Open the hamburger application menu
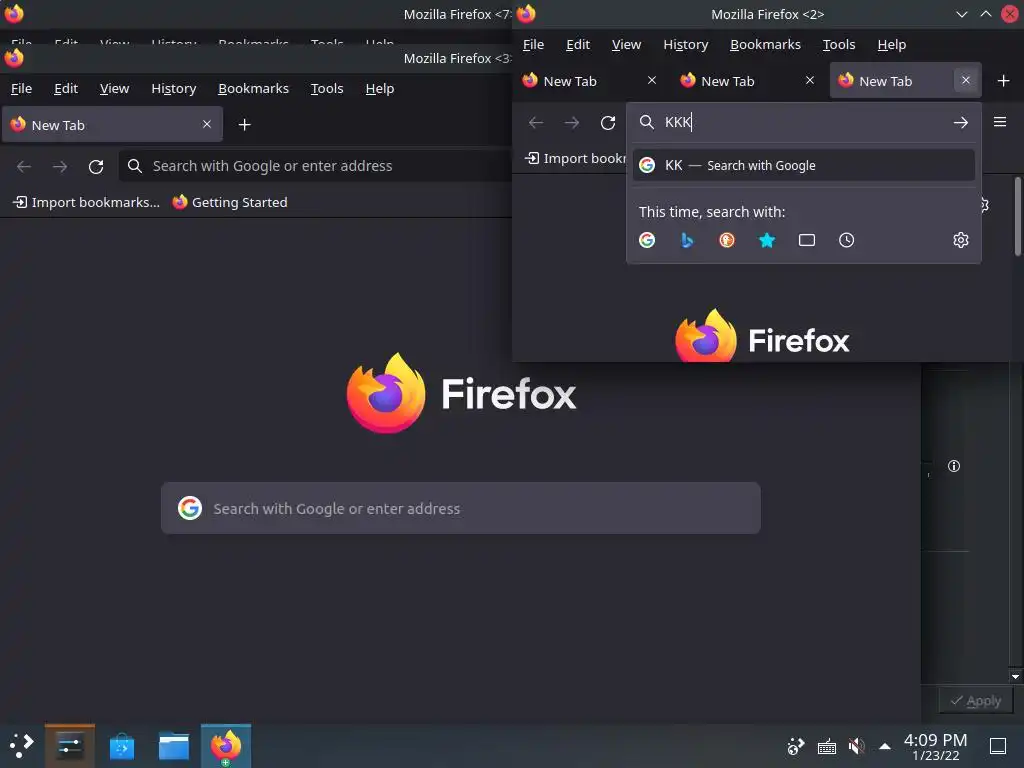The height and width of the screenshot is (768, 1024). (1000, 122)
